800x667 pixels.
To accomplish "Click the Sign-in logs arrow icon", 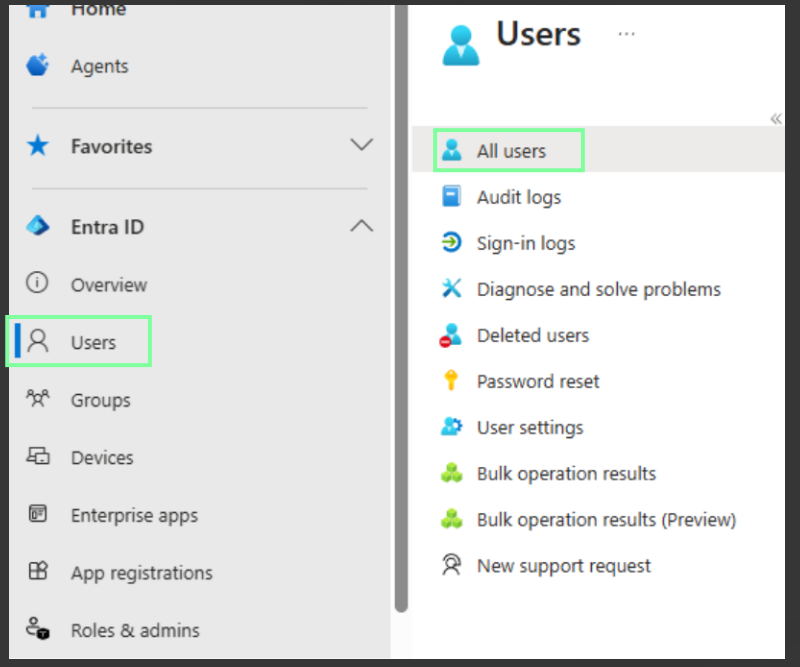I will 451,242.
